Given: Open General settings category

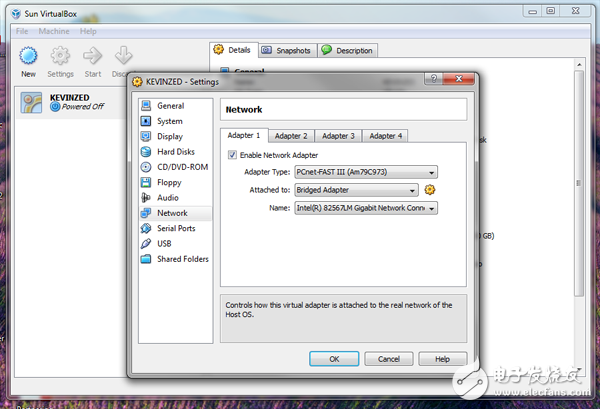Looking at the screenshot, I should tap(170, 106).
